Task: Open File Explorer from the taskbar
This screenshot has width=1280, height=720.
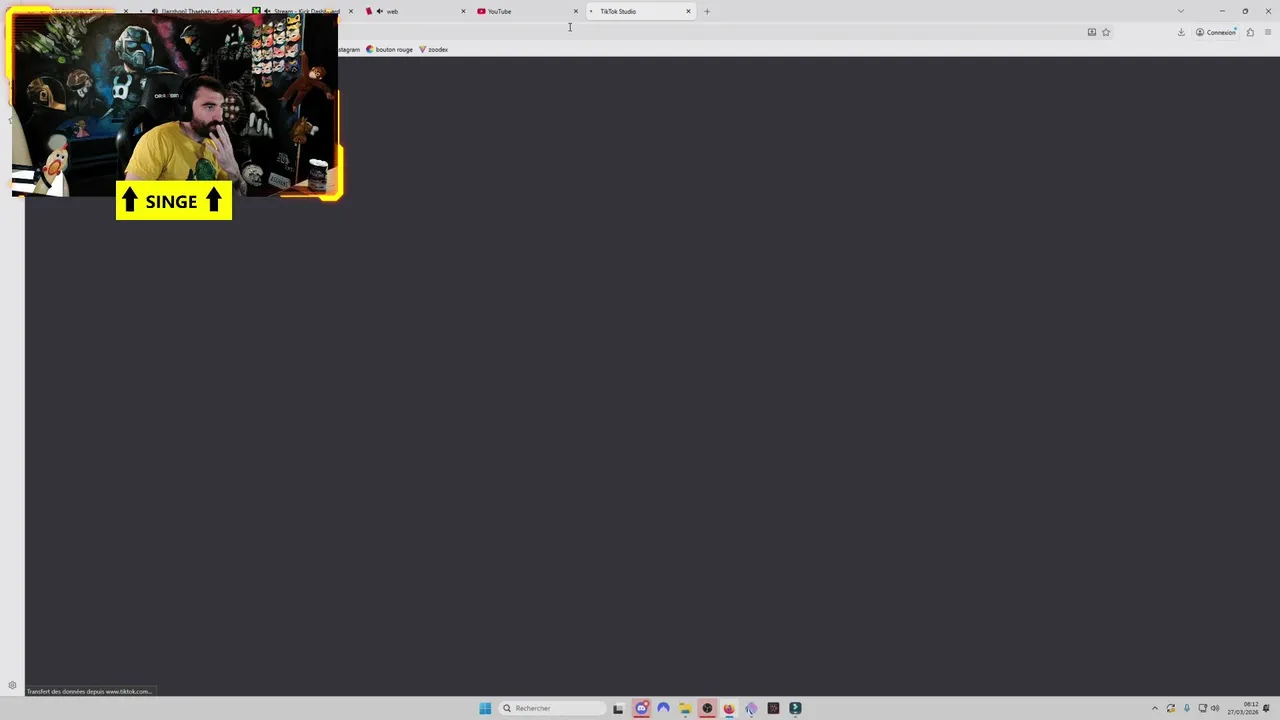Action: (x=685, y=708)
